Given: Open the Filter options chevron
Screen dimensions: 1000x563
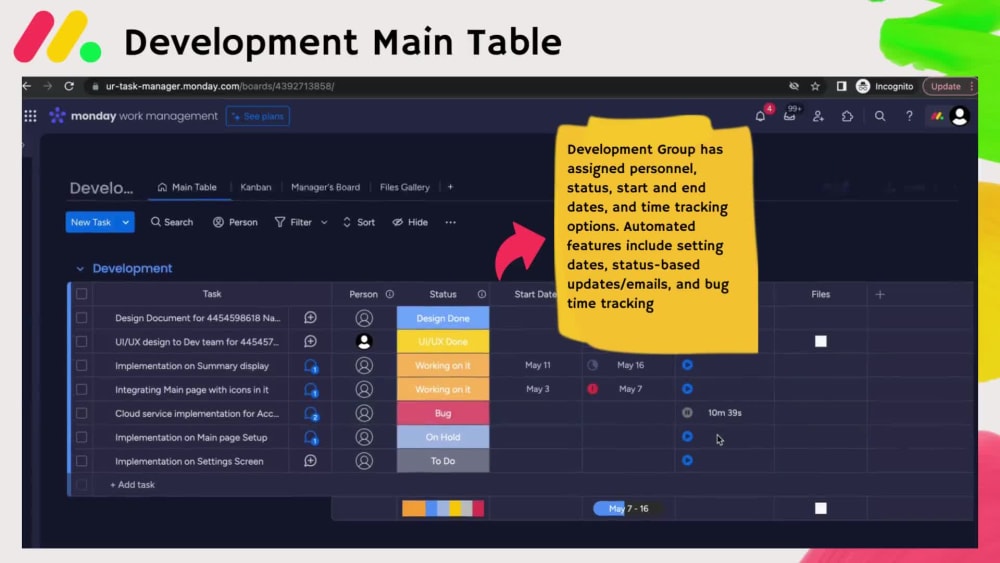Looking at the screenshot, I should pyautogui.click(x=324, y=222).
